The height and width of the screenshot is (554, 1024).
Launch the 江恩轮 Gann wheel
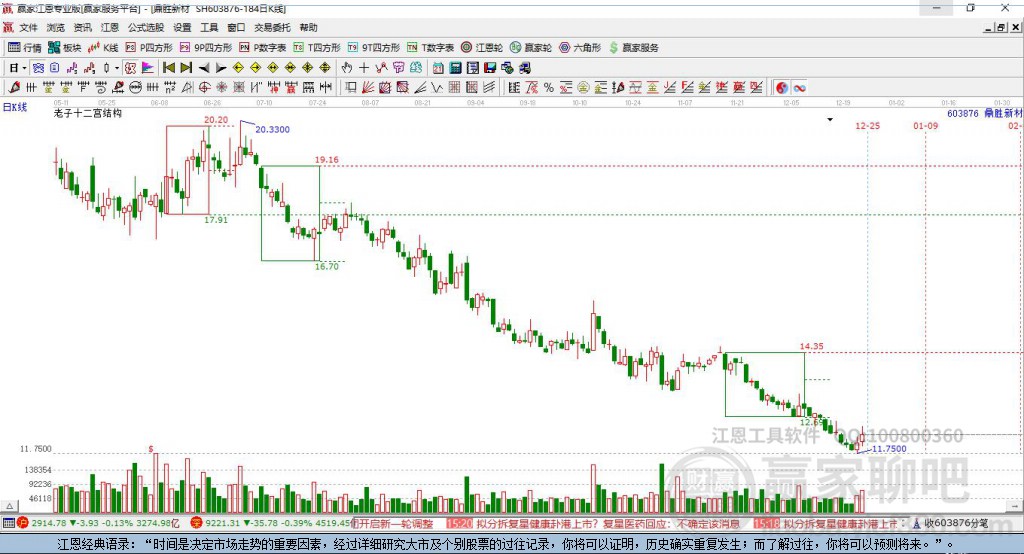[482, 48]
